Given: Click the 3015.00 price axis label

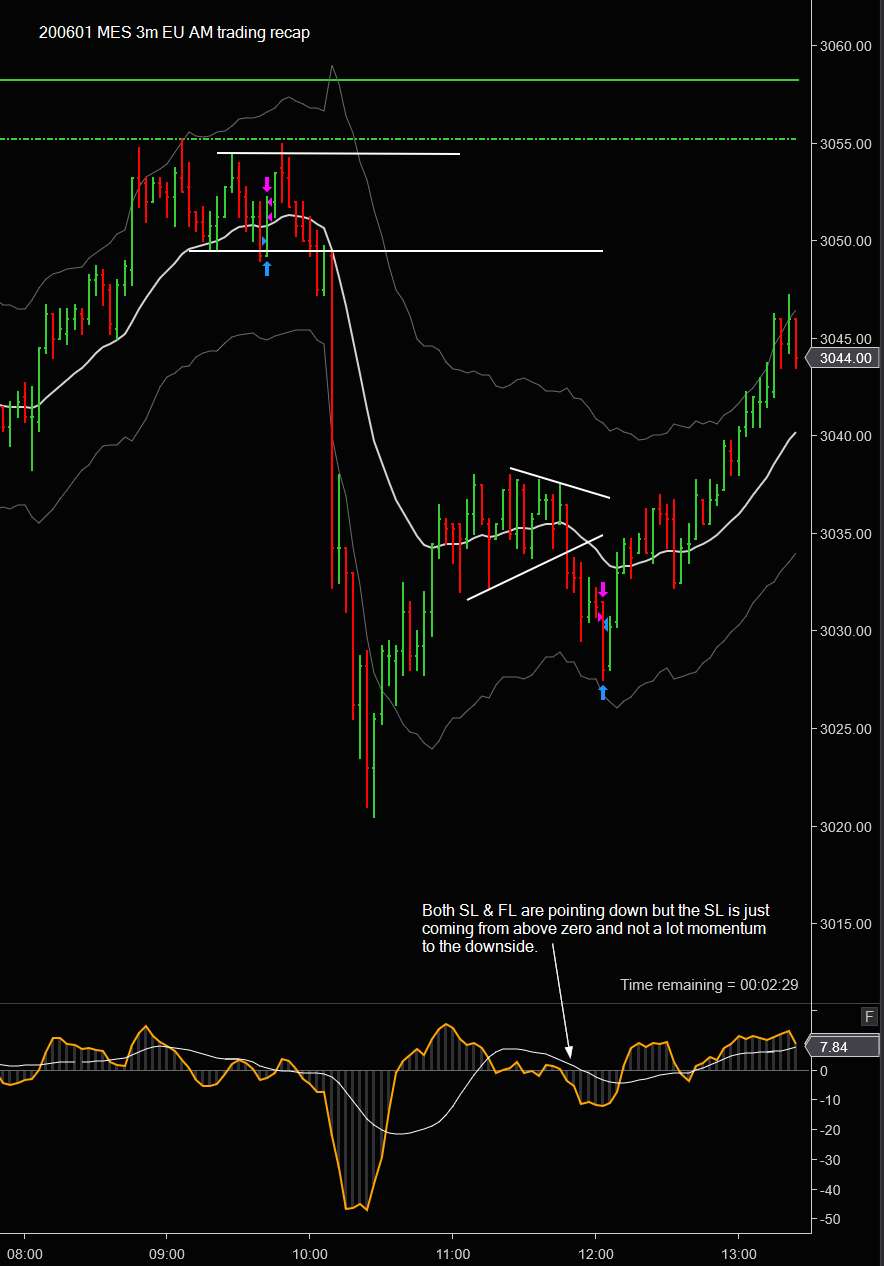Looking at the screenshot, I should pos(846,924).
